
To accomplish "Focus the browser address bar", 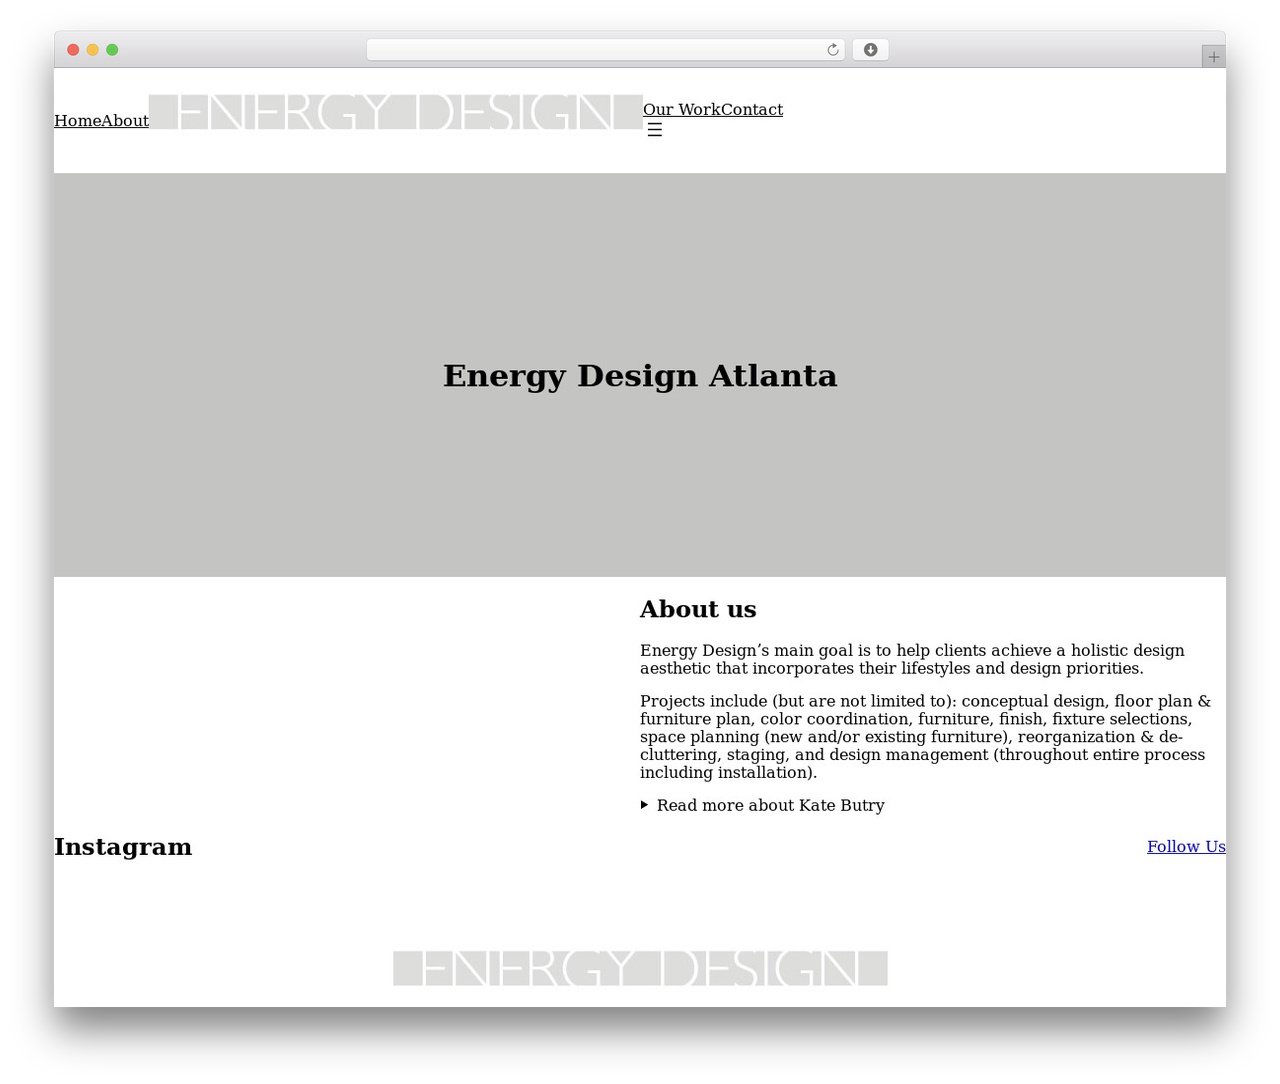I will 605,50.
